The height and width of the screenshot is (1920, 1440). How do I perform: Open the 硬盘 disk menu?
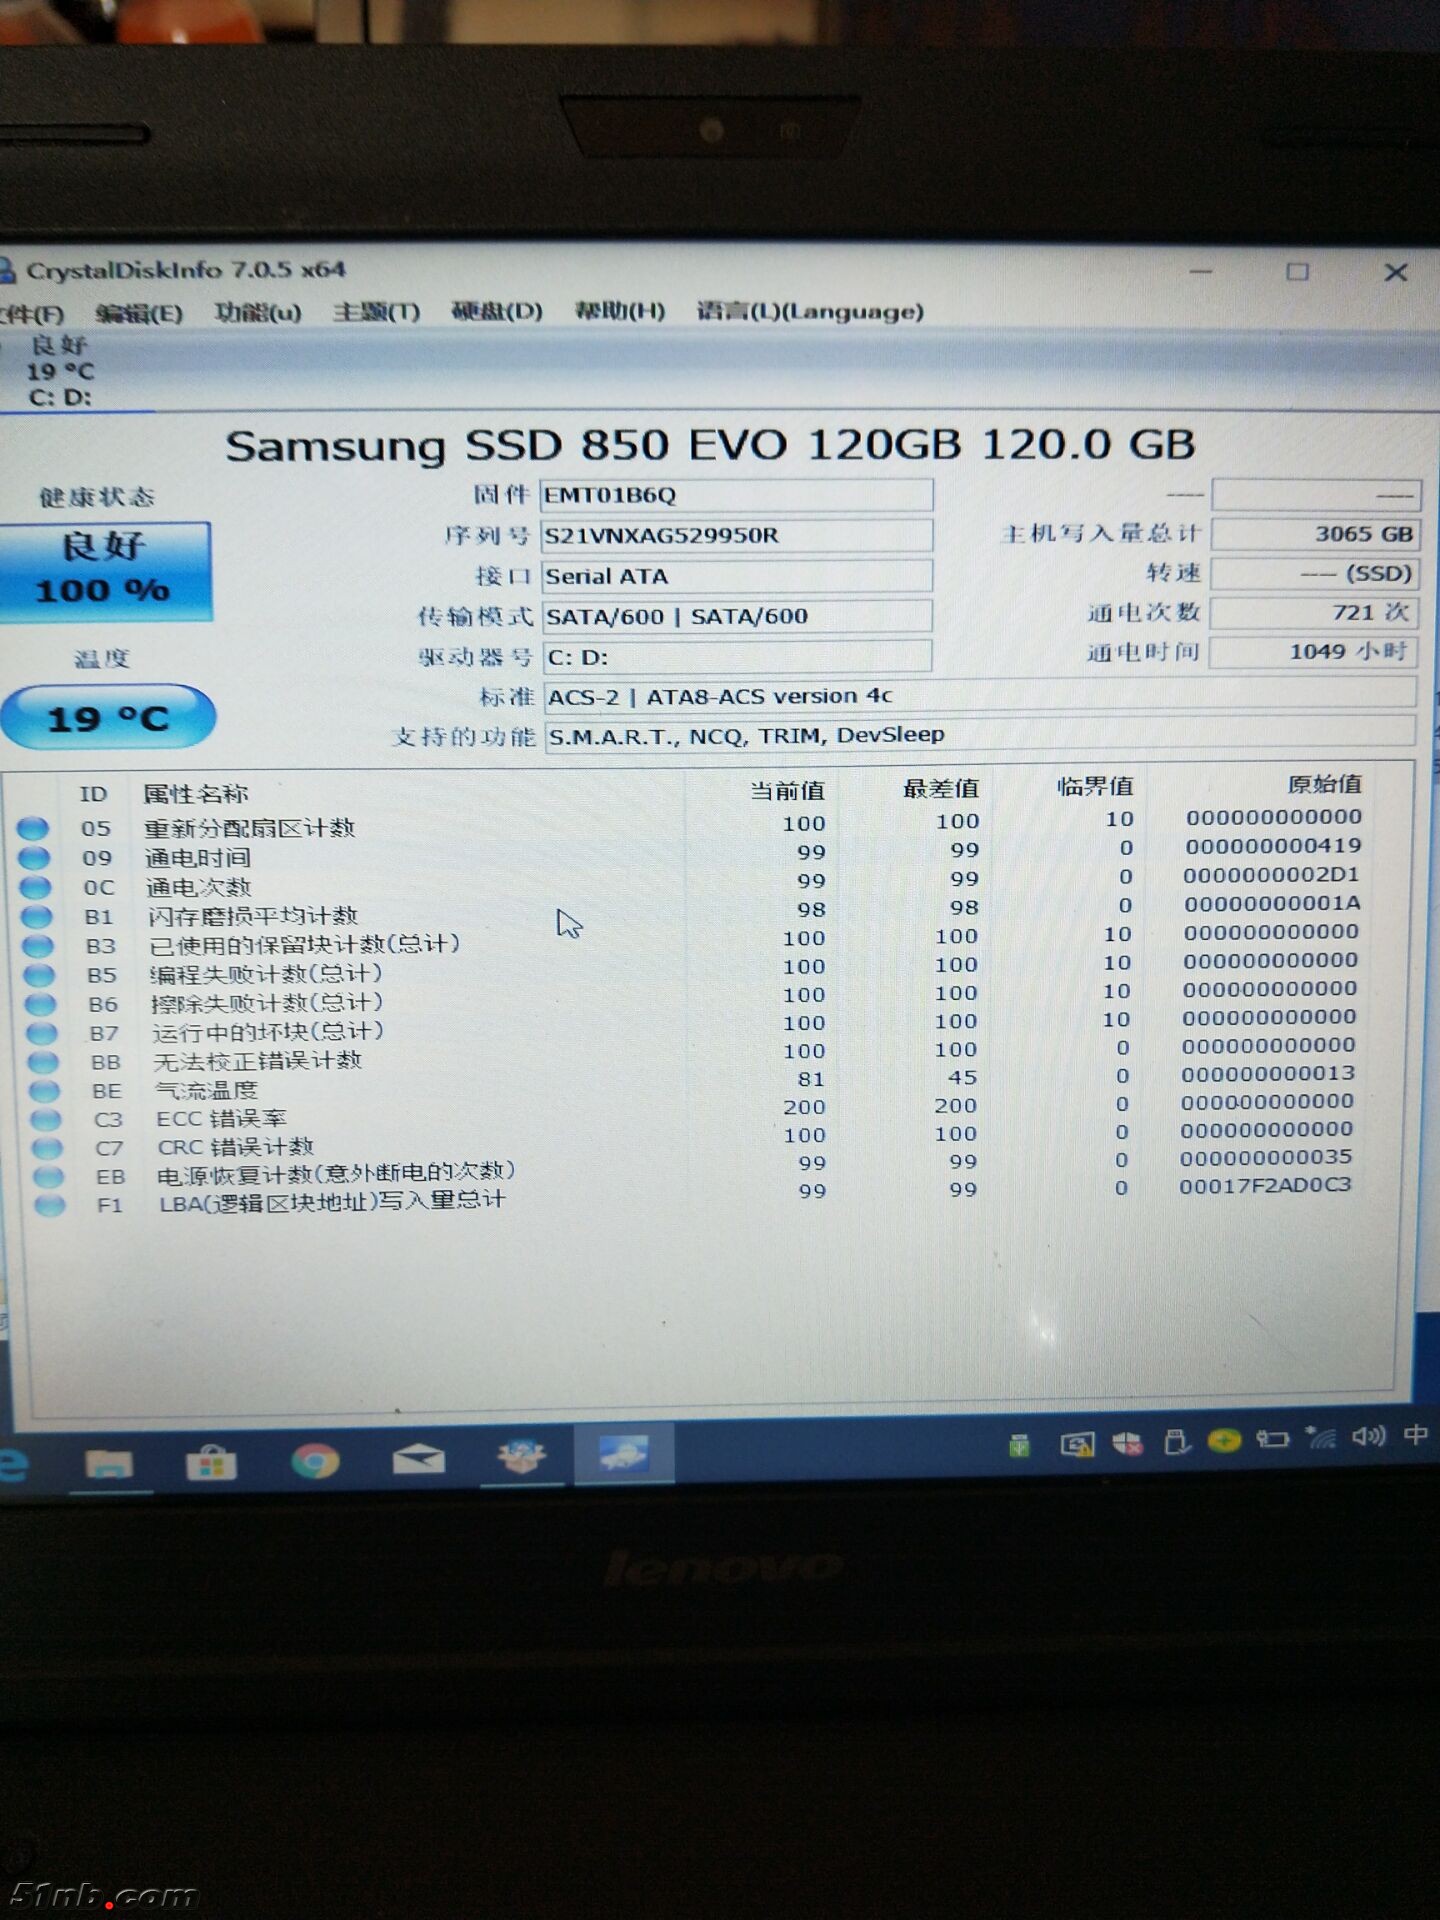tap(496, 311)
